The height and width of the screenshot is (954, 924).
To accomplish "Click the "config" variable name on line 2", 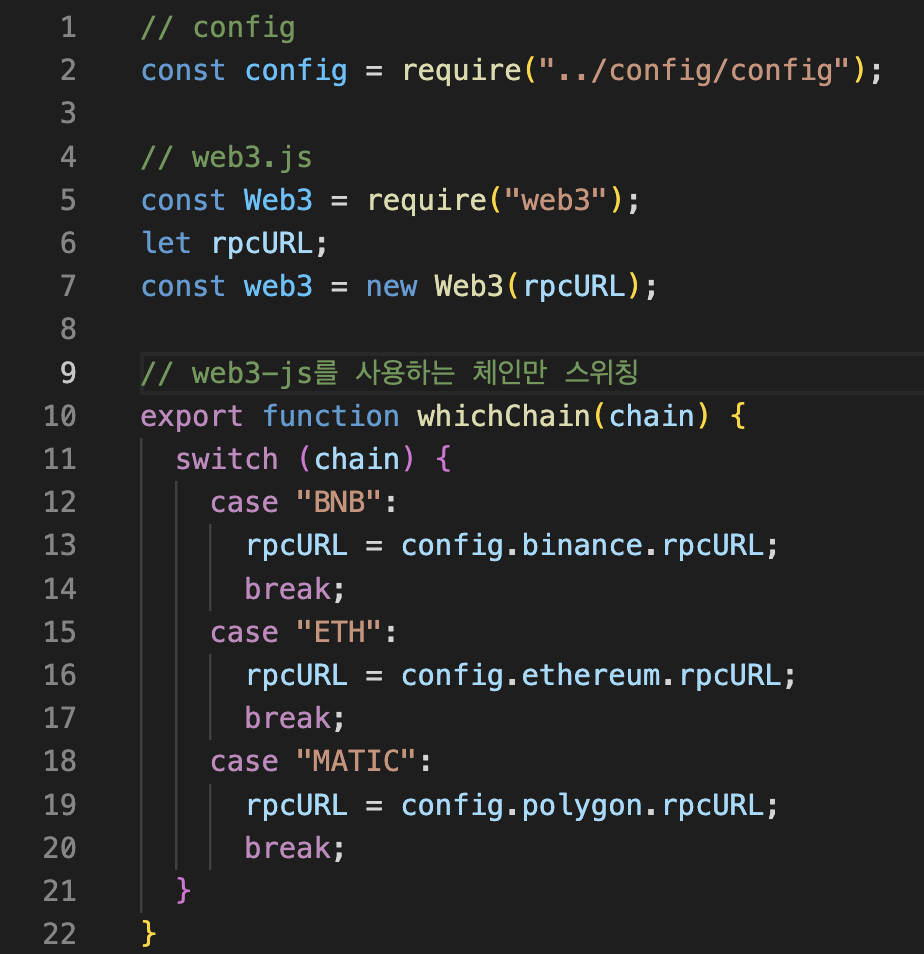I will pos(296,72).
